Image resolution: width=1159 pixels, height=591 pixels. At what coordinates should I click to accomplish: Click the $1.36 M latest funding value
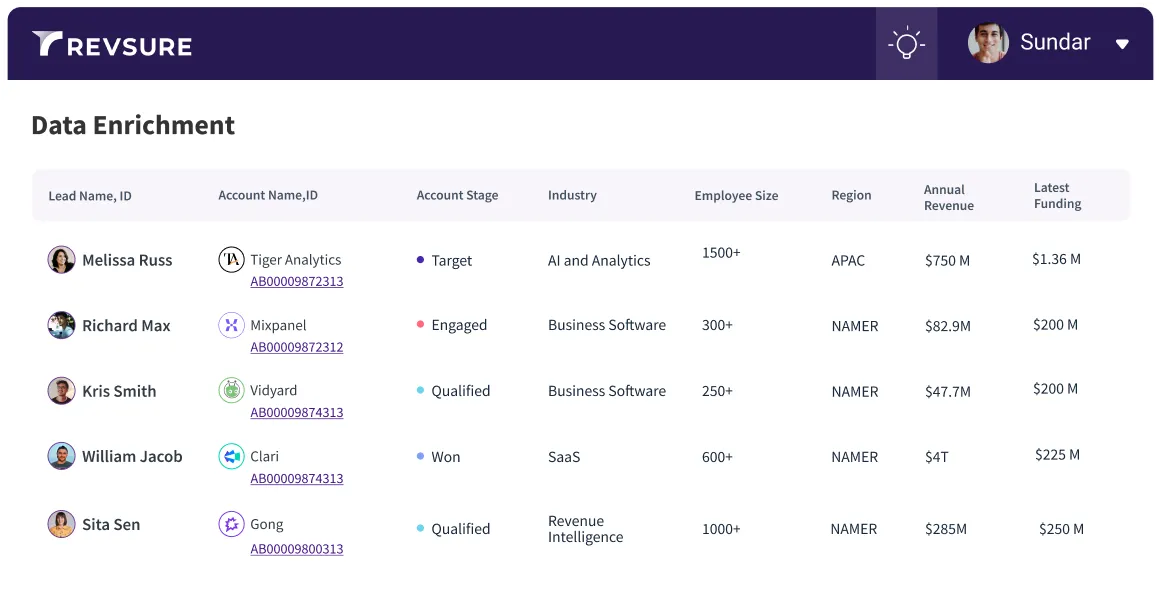(1057, 259)
